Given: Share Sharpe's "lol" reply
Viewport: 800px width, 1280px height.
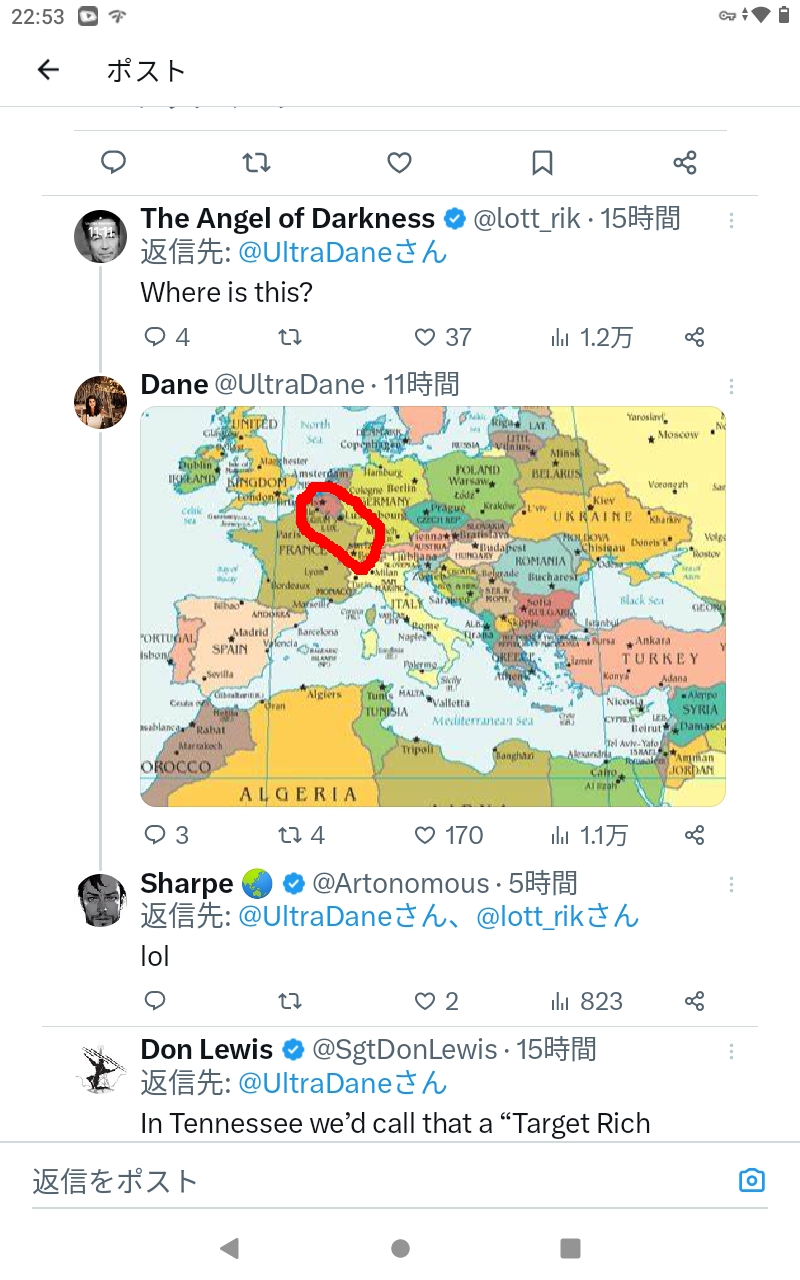Looking at the screenshot, I should (x=695, y=1001).
